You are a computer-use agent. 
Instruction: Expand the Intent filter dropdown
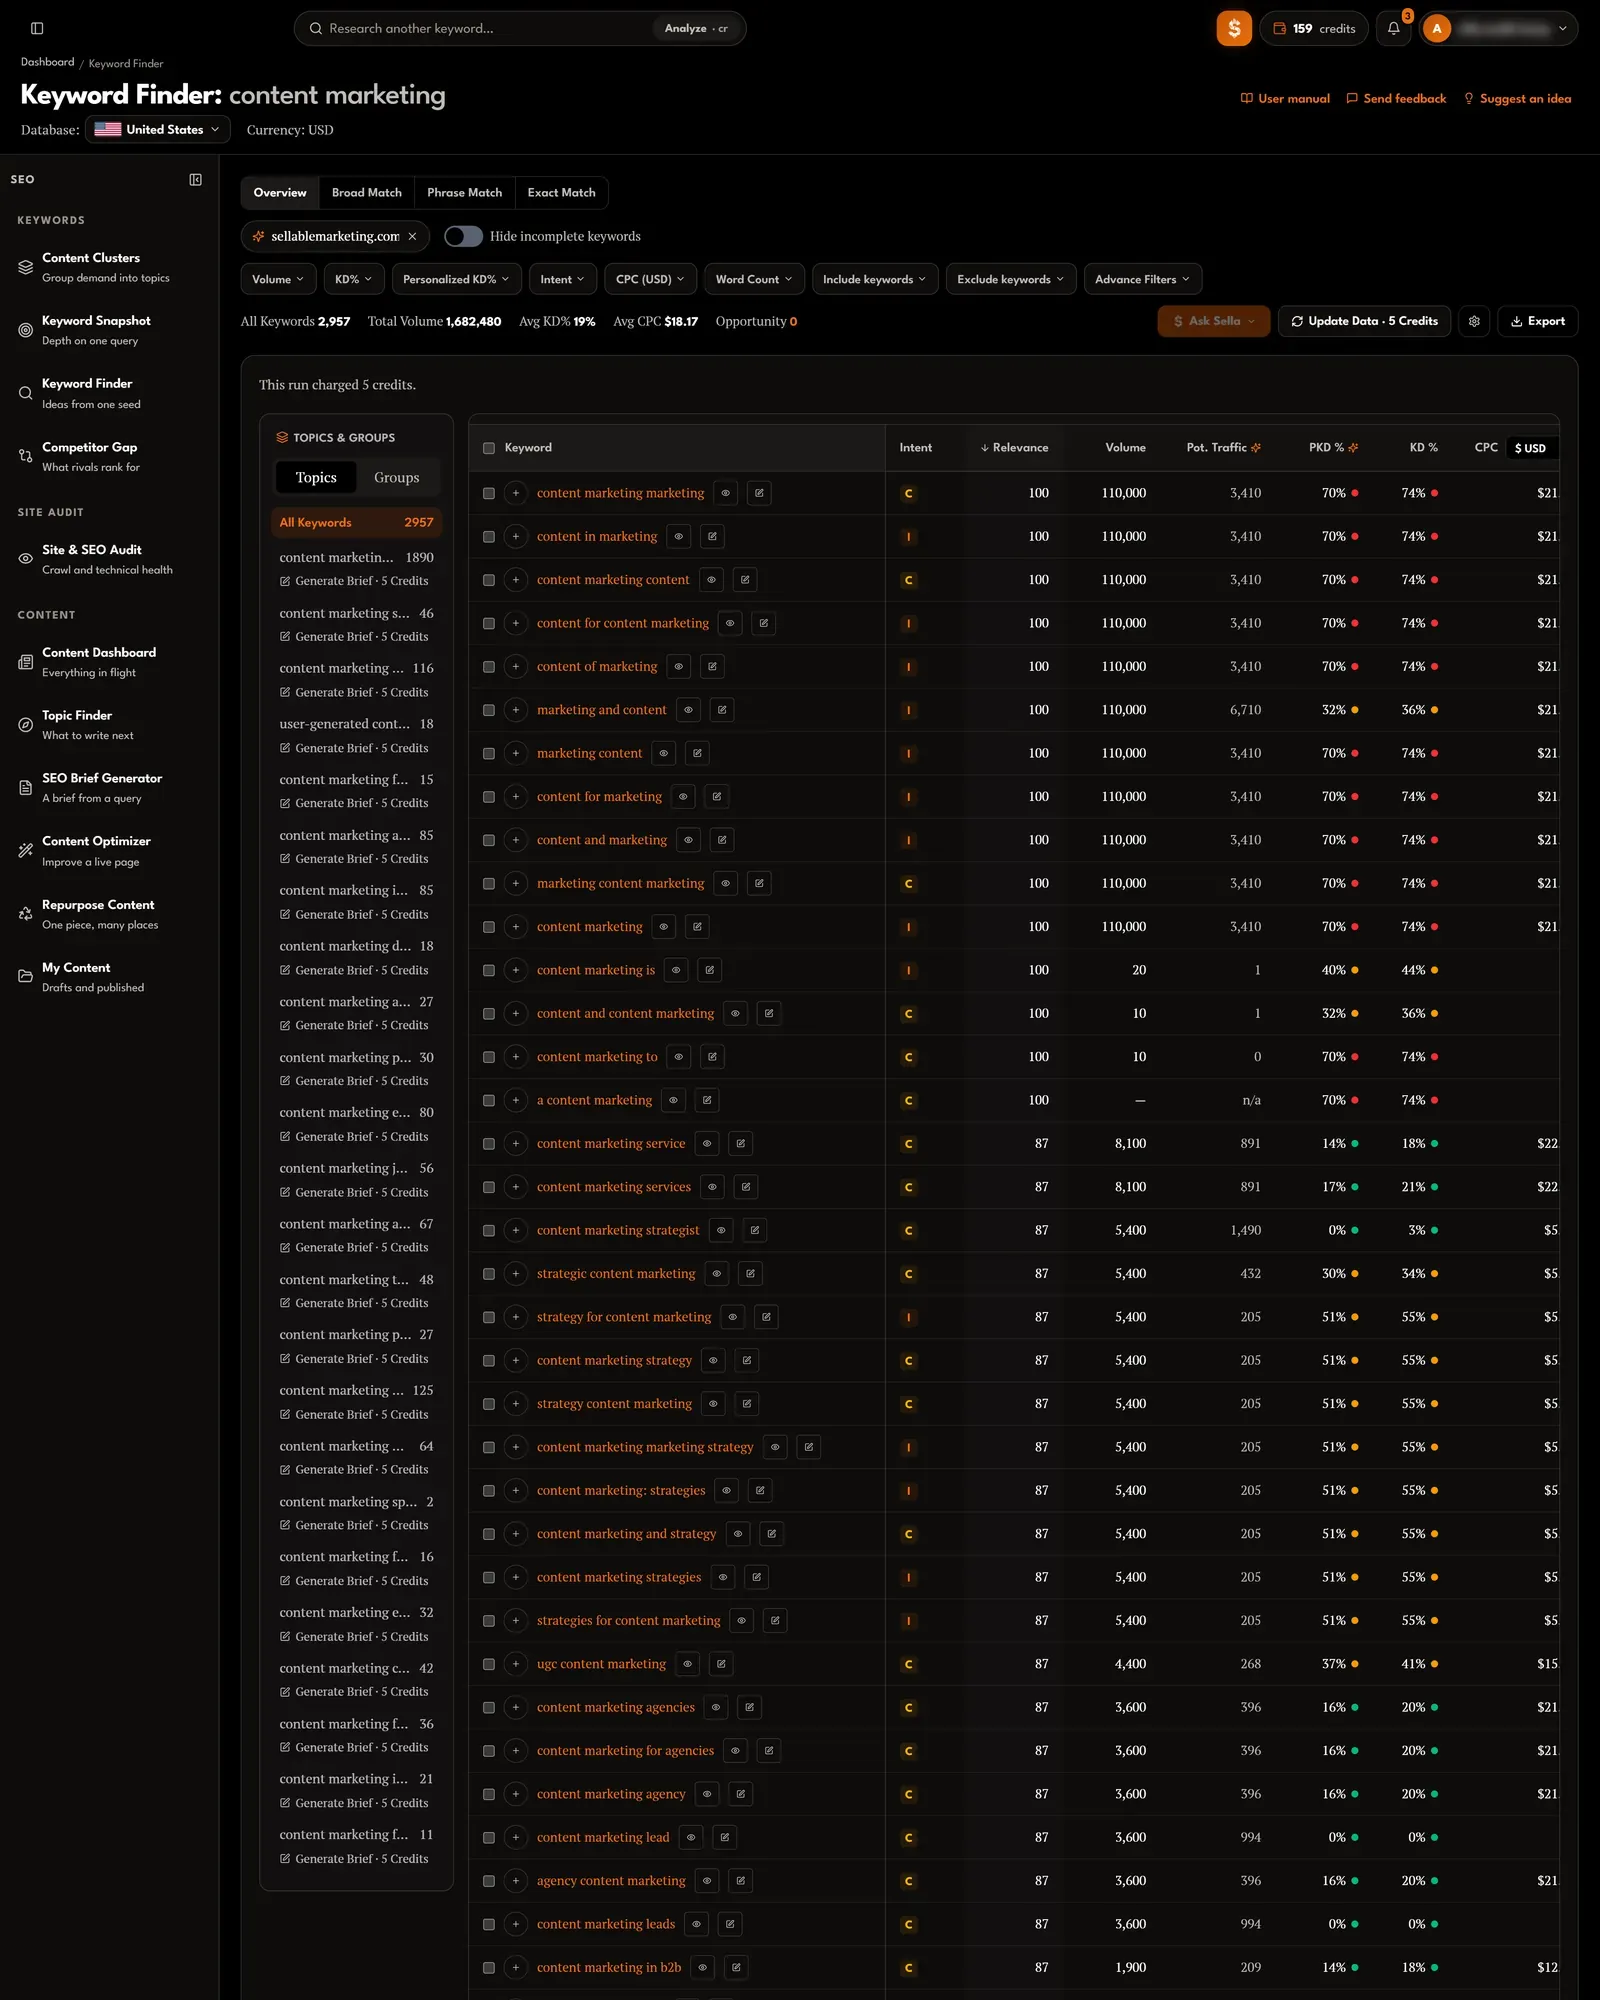coord(563,279)
